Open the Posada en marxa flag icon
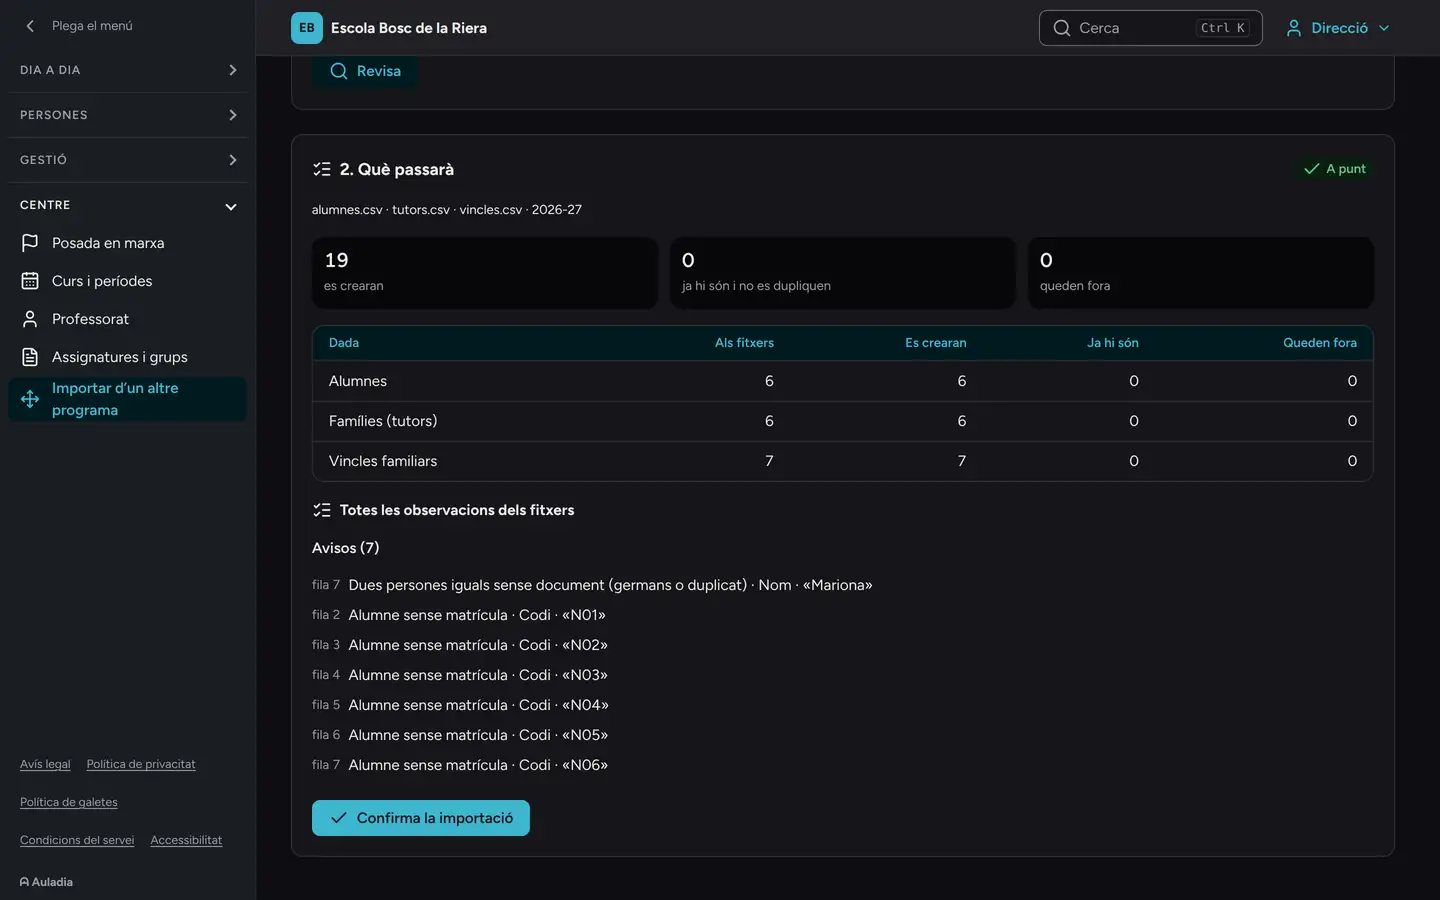1440x900 pixels. click(30, 243)
